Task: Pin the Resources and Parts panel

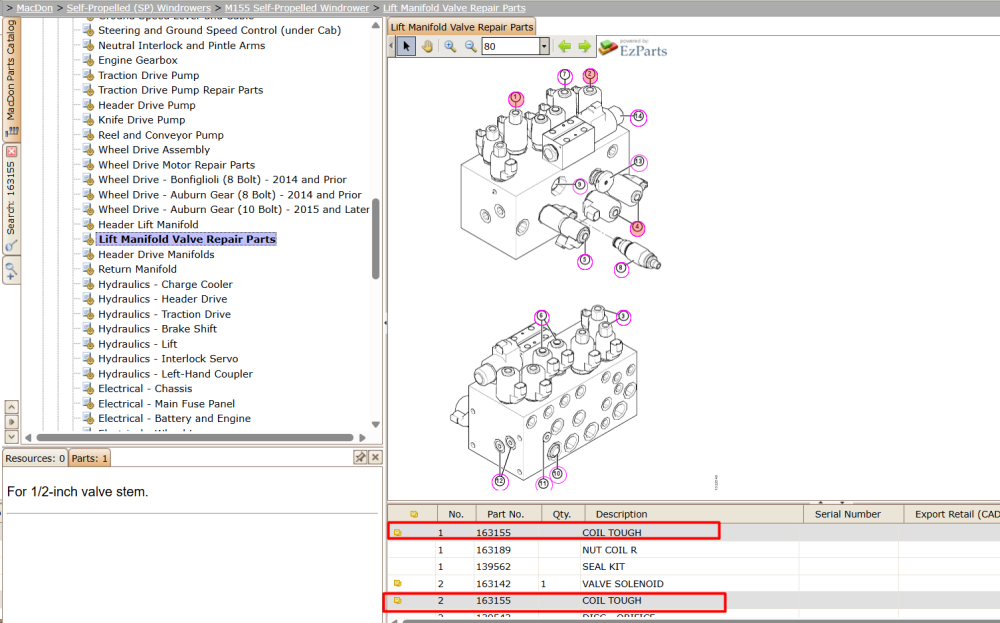Action: [360, 457]
